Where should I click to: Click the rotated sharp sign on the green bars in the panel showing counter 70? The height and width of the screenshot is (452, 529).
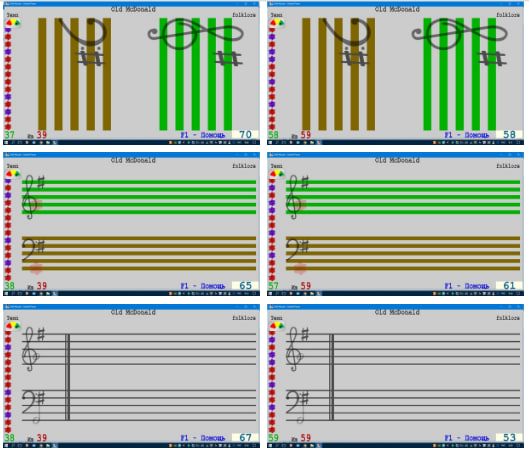tap(228, 59)
